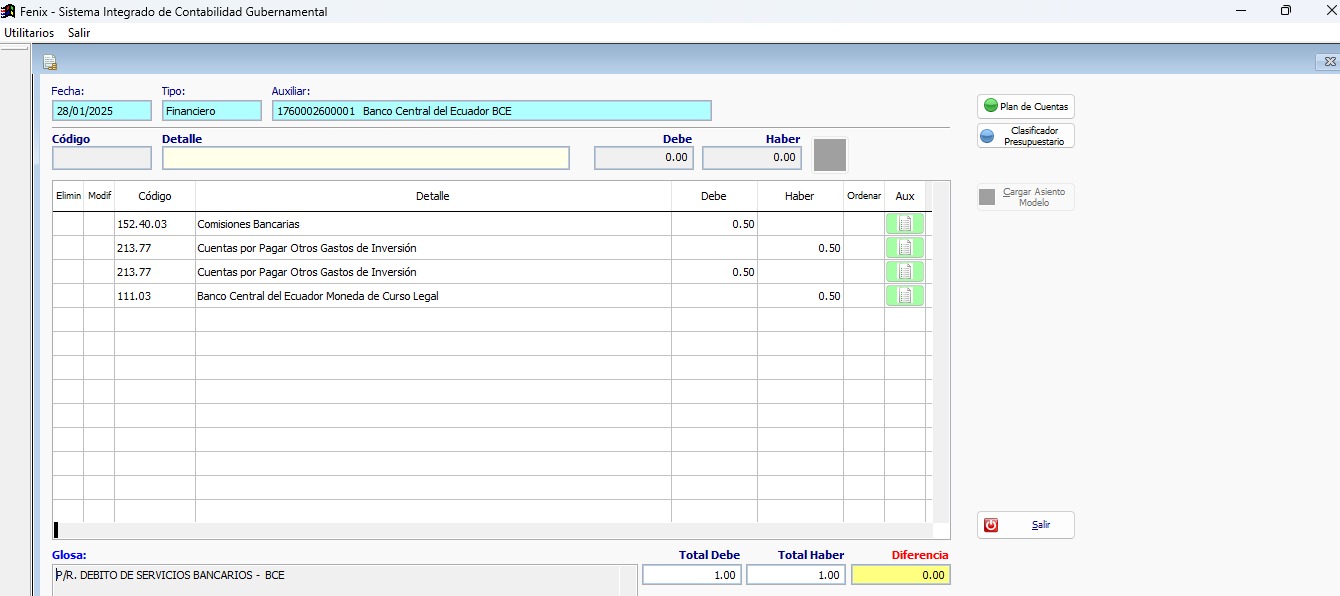
Task: Click Aux icon for second Cuentas por Pagar row
Action: click(x=904, y=272)
